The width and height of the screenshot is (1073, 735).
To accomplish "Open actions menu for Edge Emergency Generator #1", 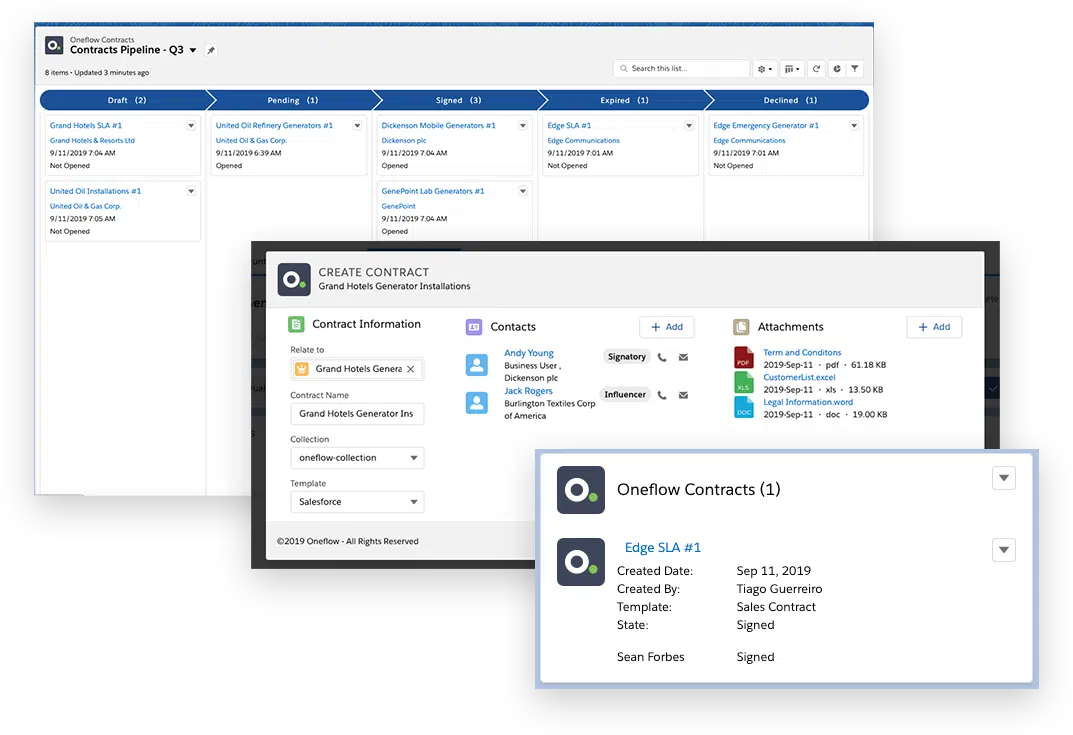I will 854,126.
